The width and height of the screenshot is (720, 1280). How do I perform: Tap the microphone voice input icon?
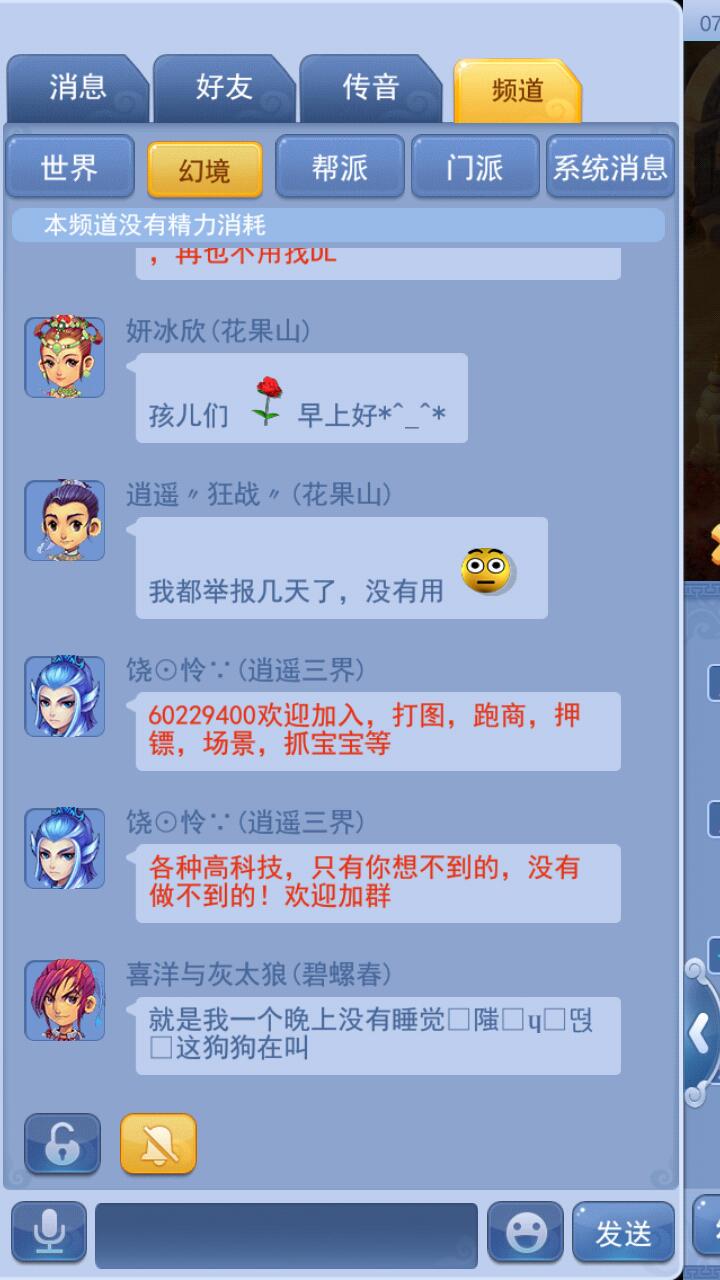48,1232
